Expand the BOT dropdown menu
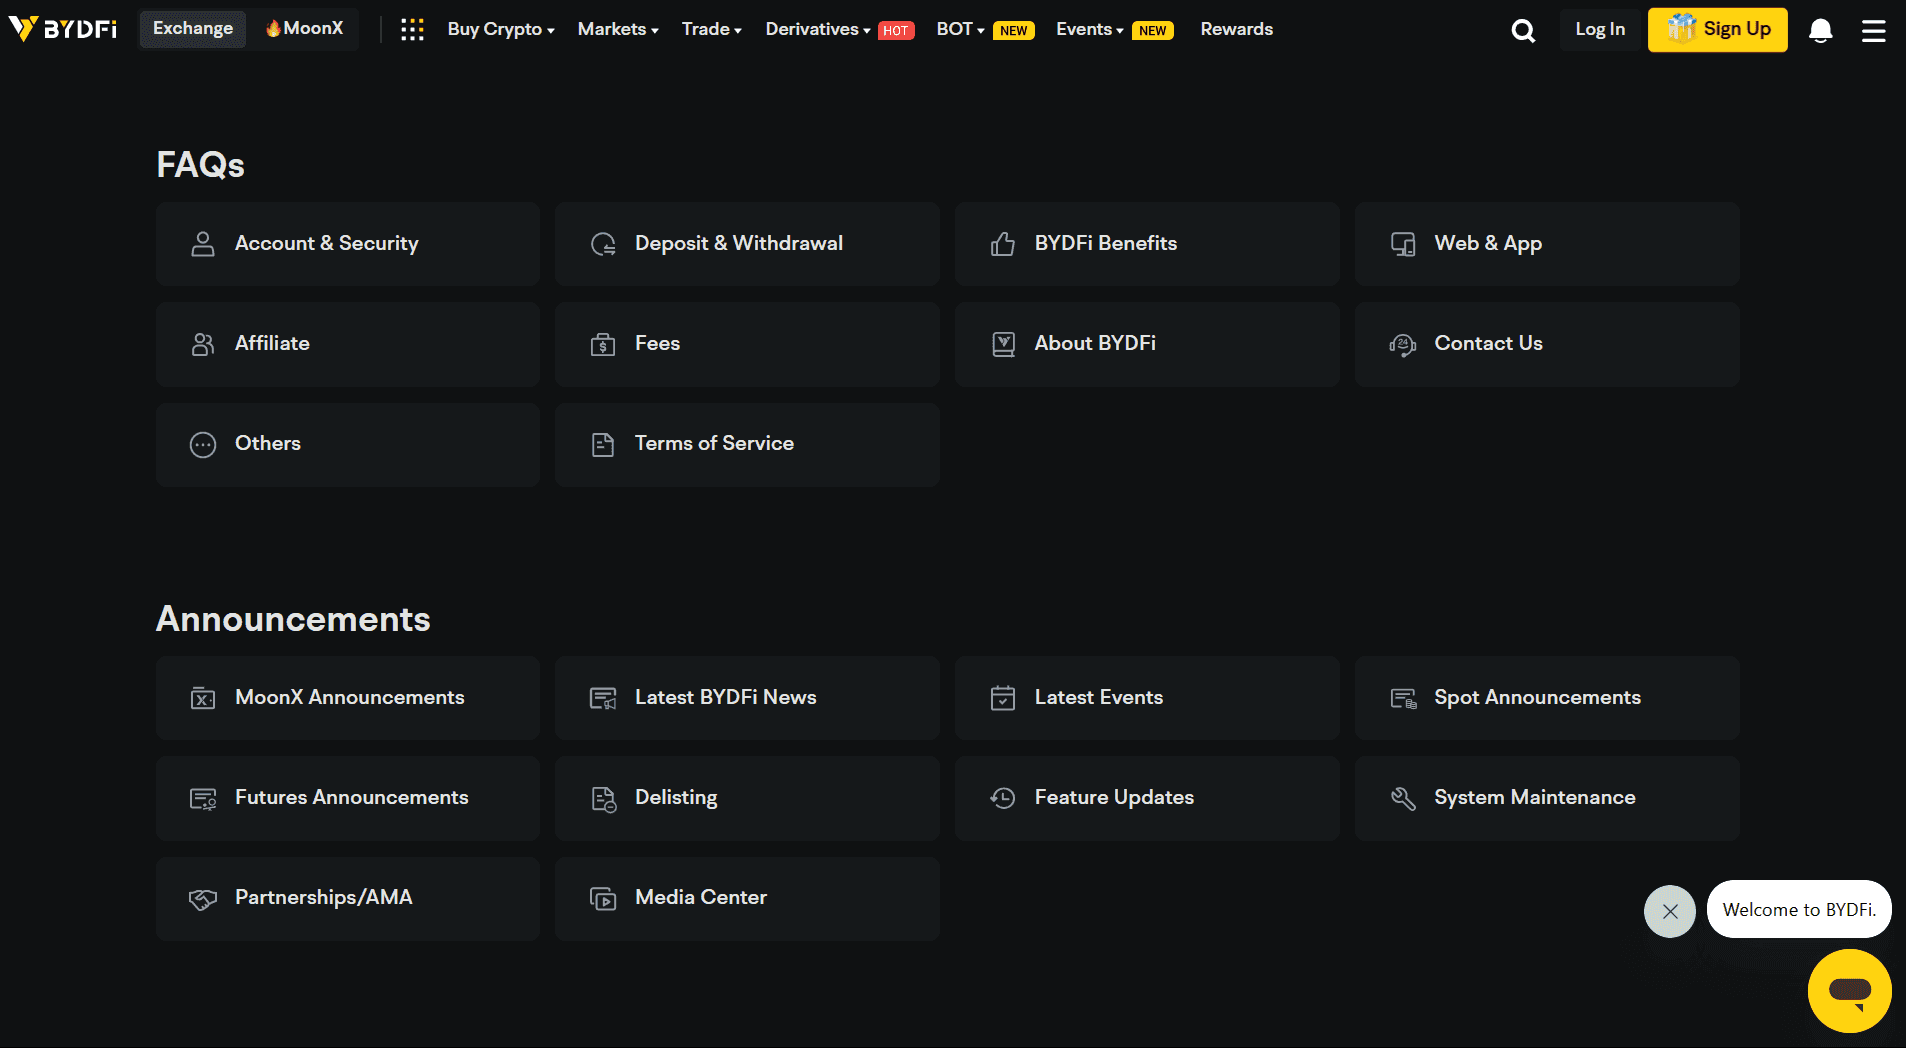This screenshot has width=1906, height=1048. [x=960, y=29]
